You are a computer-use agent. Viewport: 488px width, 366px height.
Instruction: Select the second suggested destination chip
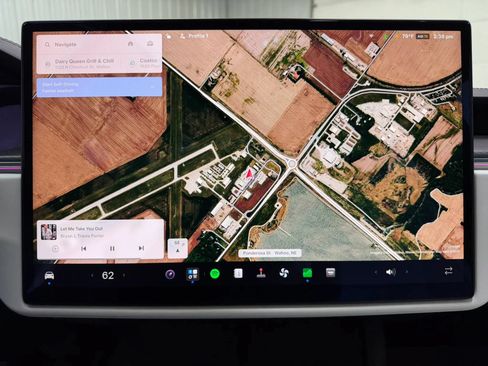[145, 63]
